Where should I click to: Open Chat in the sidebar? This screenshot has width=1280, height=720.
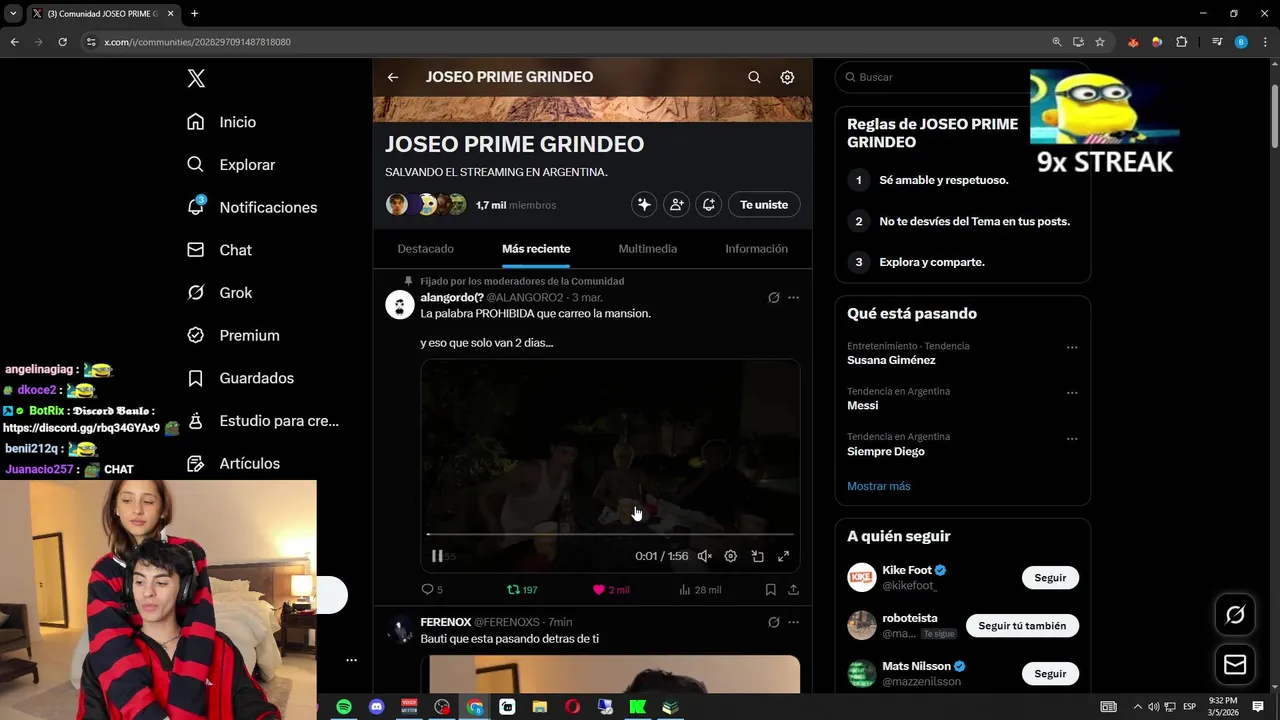point(219,250)
